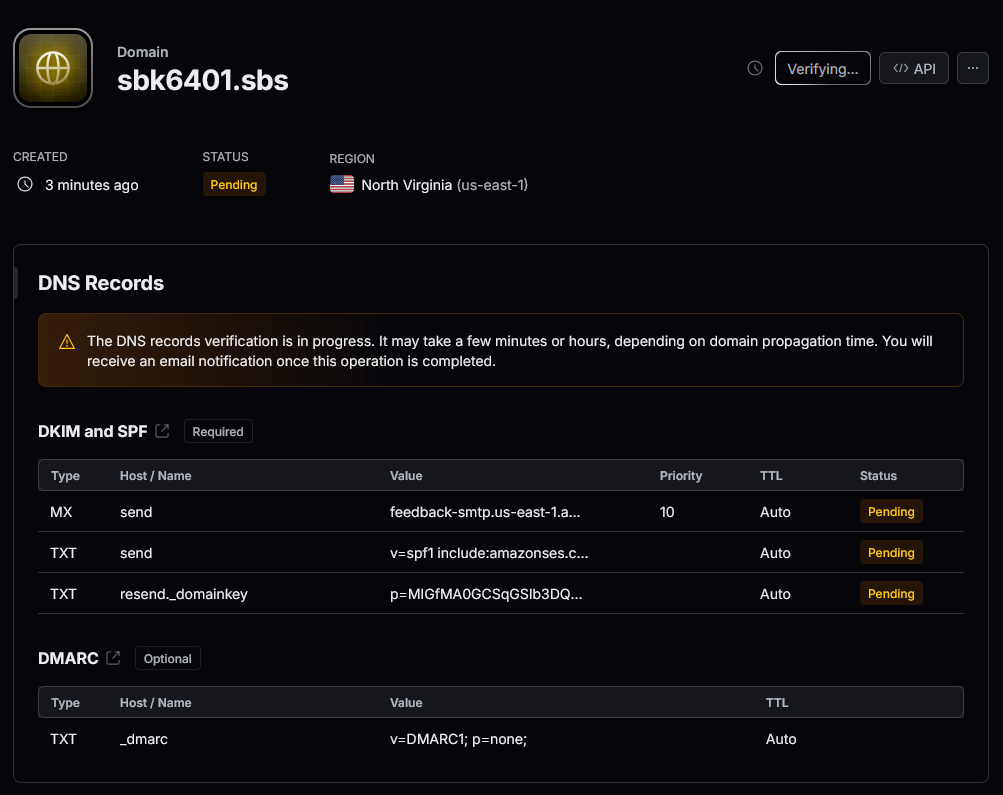The image size is (1003, 795).
Task: Select the feedback-smtp.us-east-1.a... value
Action: coord(485,512)
